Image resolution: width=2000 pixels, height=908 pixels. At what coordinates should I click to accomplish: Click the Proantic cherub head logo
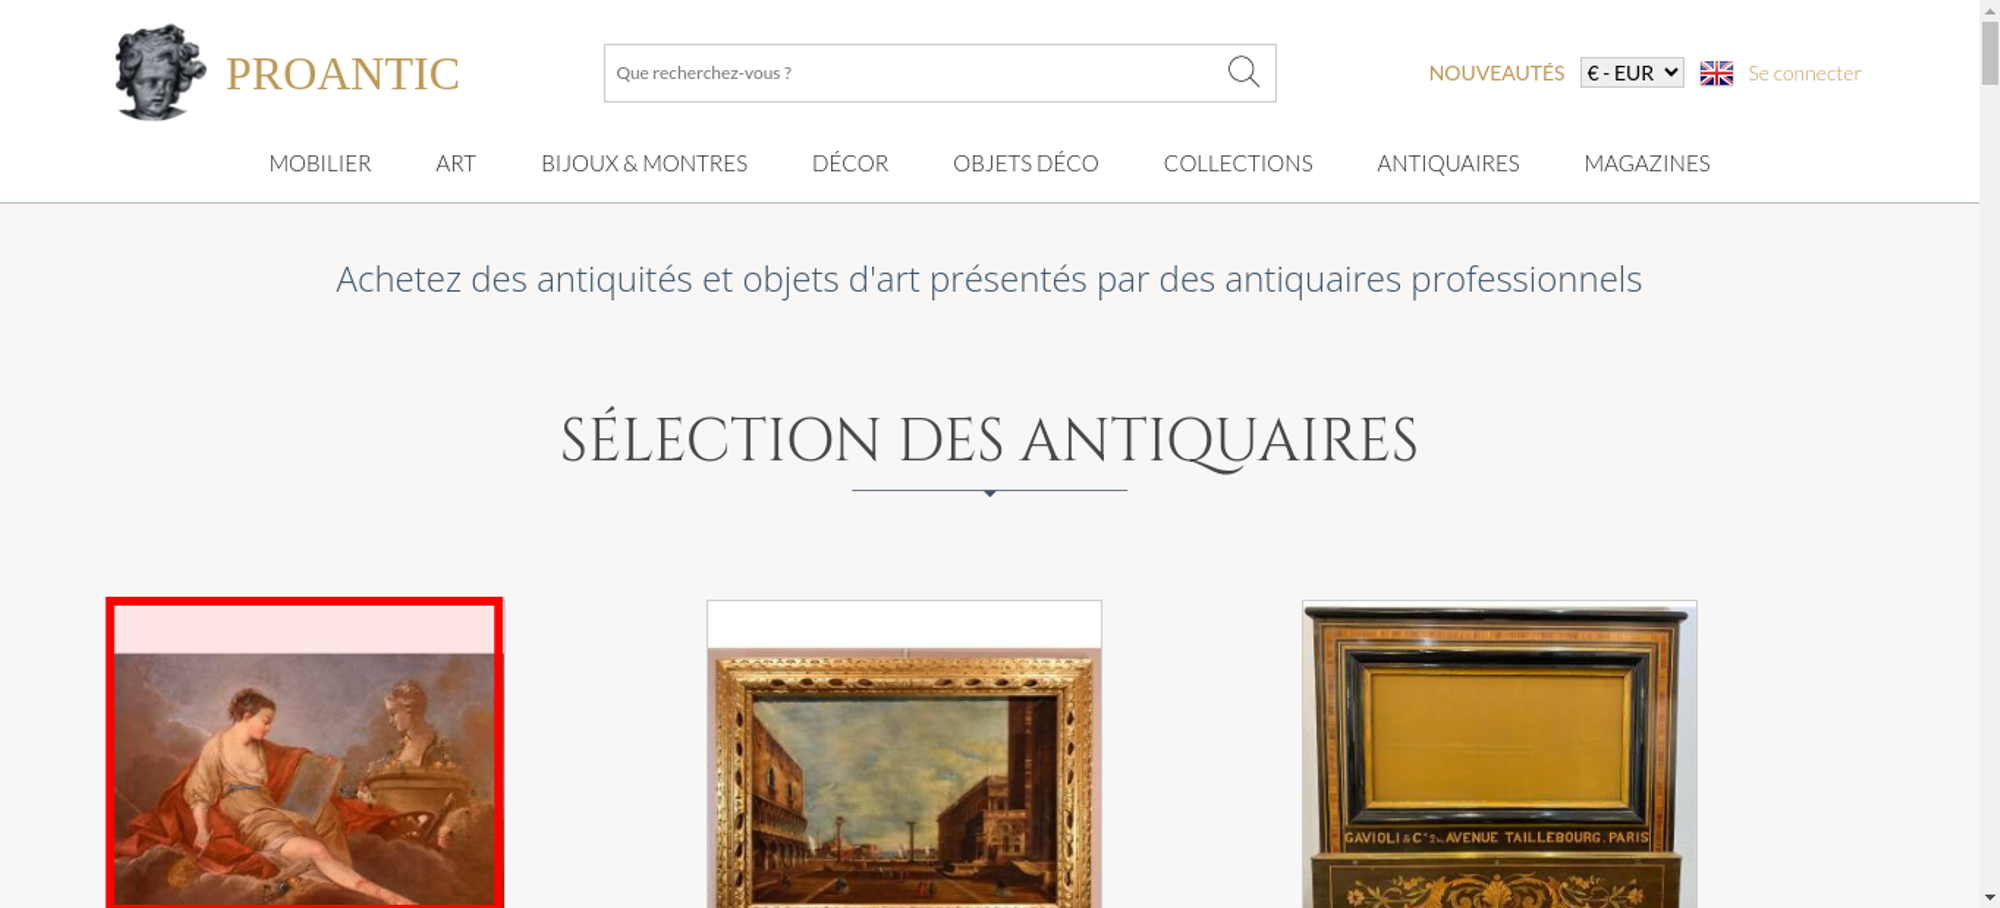point(160,72)
